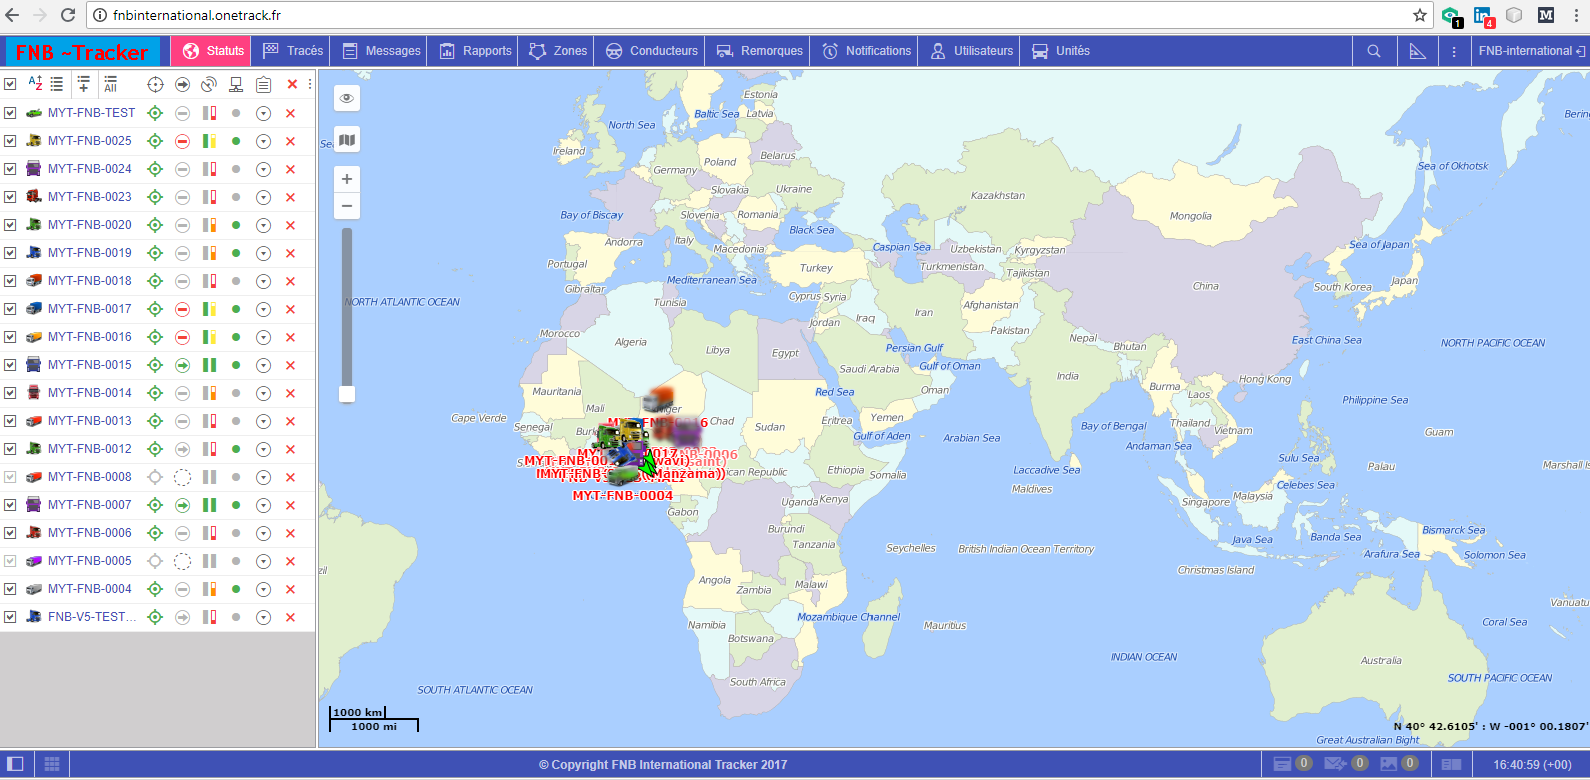Open the dropdown circle for MYT-FNB-0007
Screen dimensions: 1590x780
pos(263,505)
